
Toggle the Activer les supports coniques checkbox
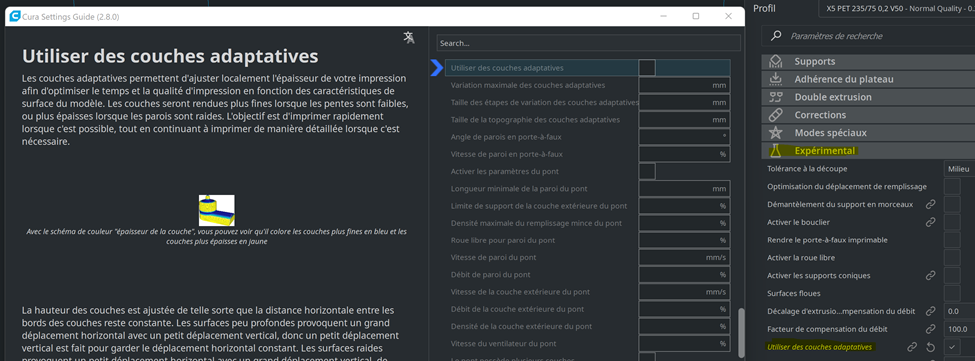pyautogui.click(x=952, y=275)
